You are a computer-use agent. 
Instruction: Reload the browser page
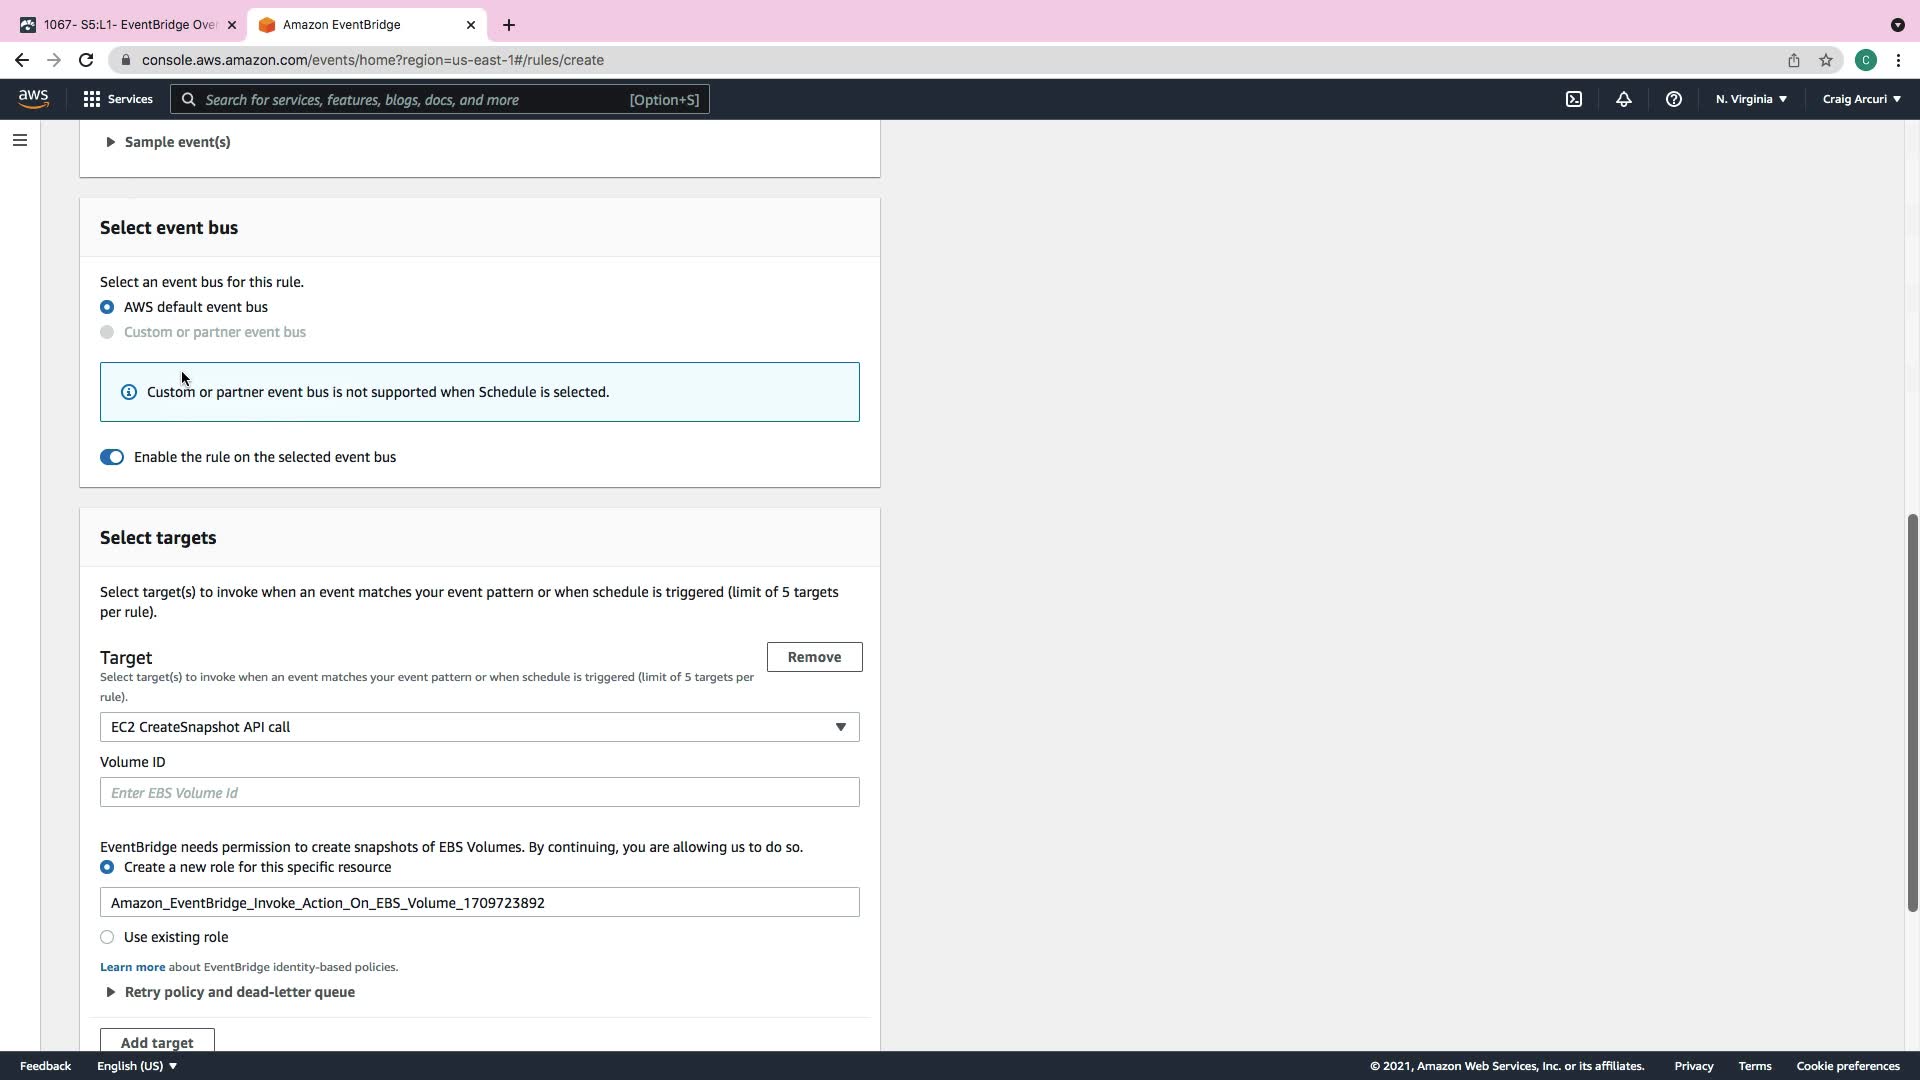point(86,60)
